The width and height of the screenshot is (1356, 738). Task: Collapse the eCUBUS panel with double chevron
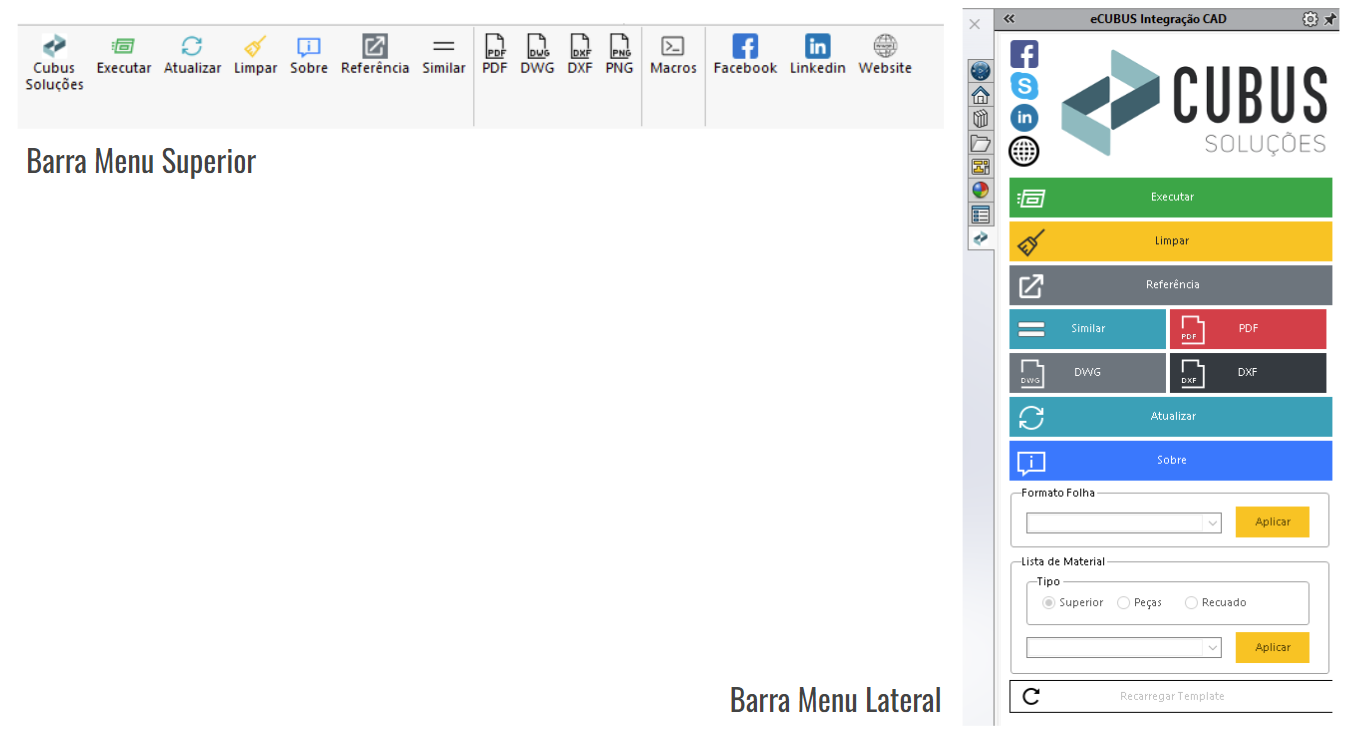(x=1009, y=19)
